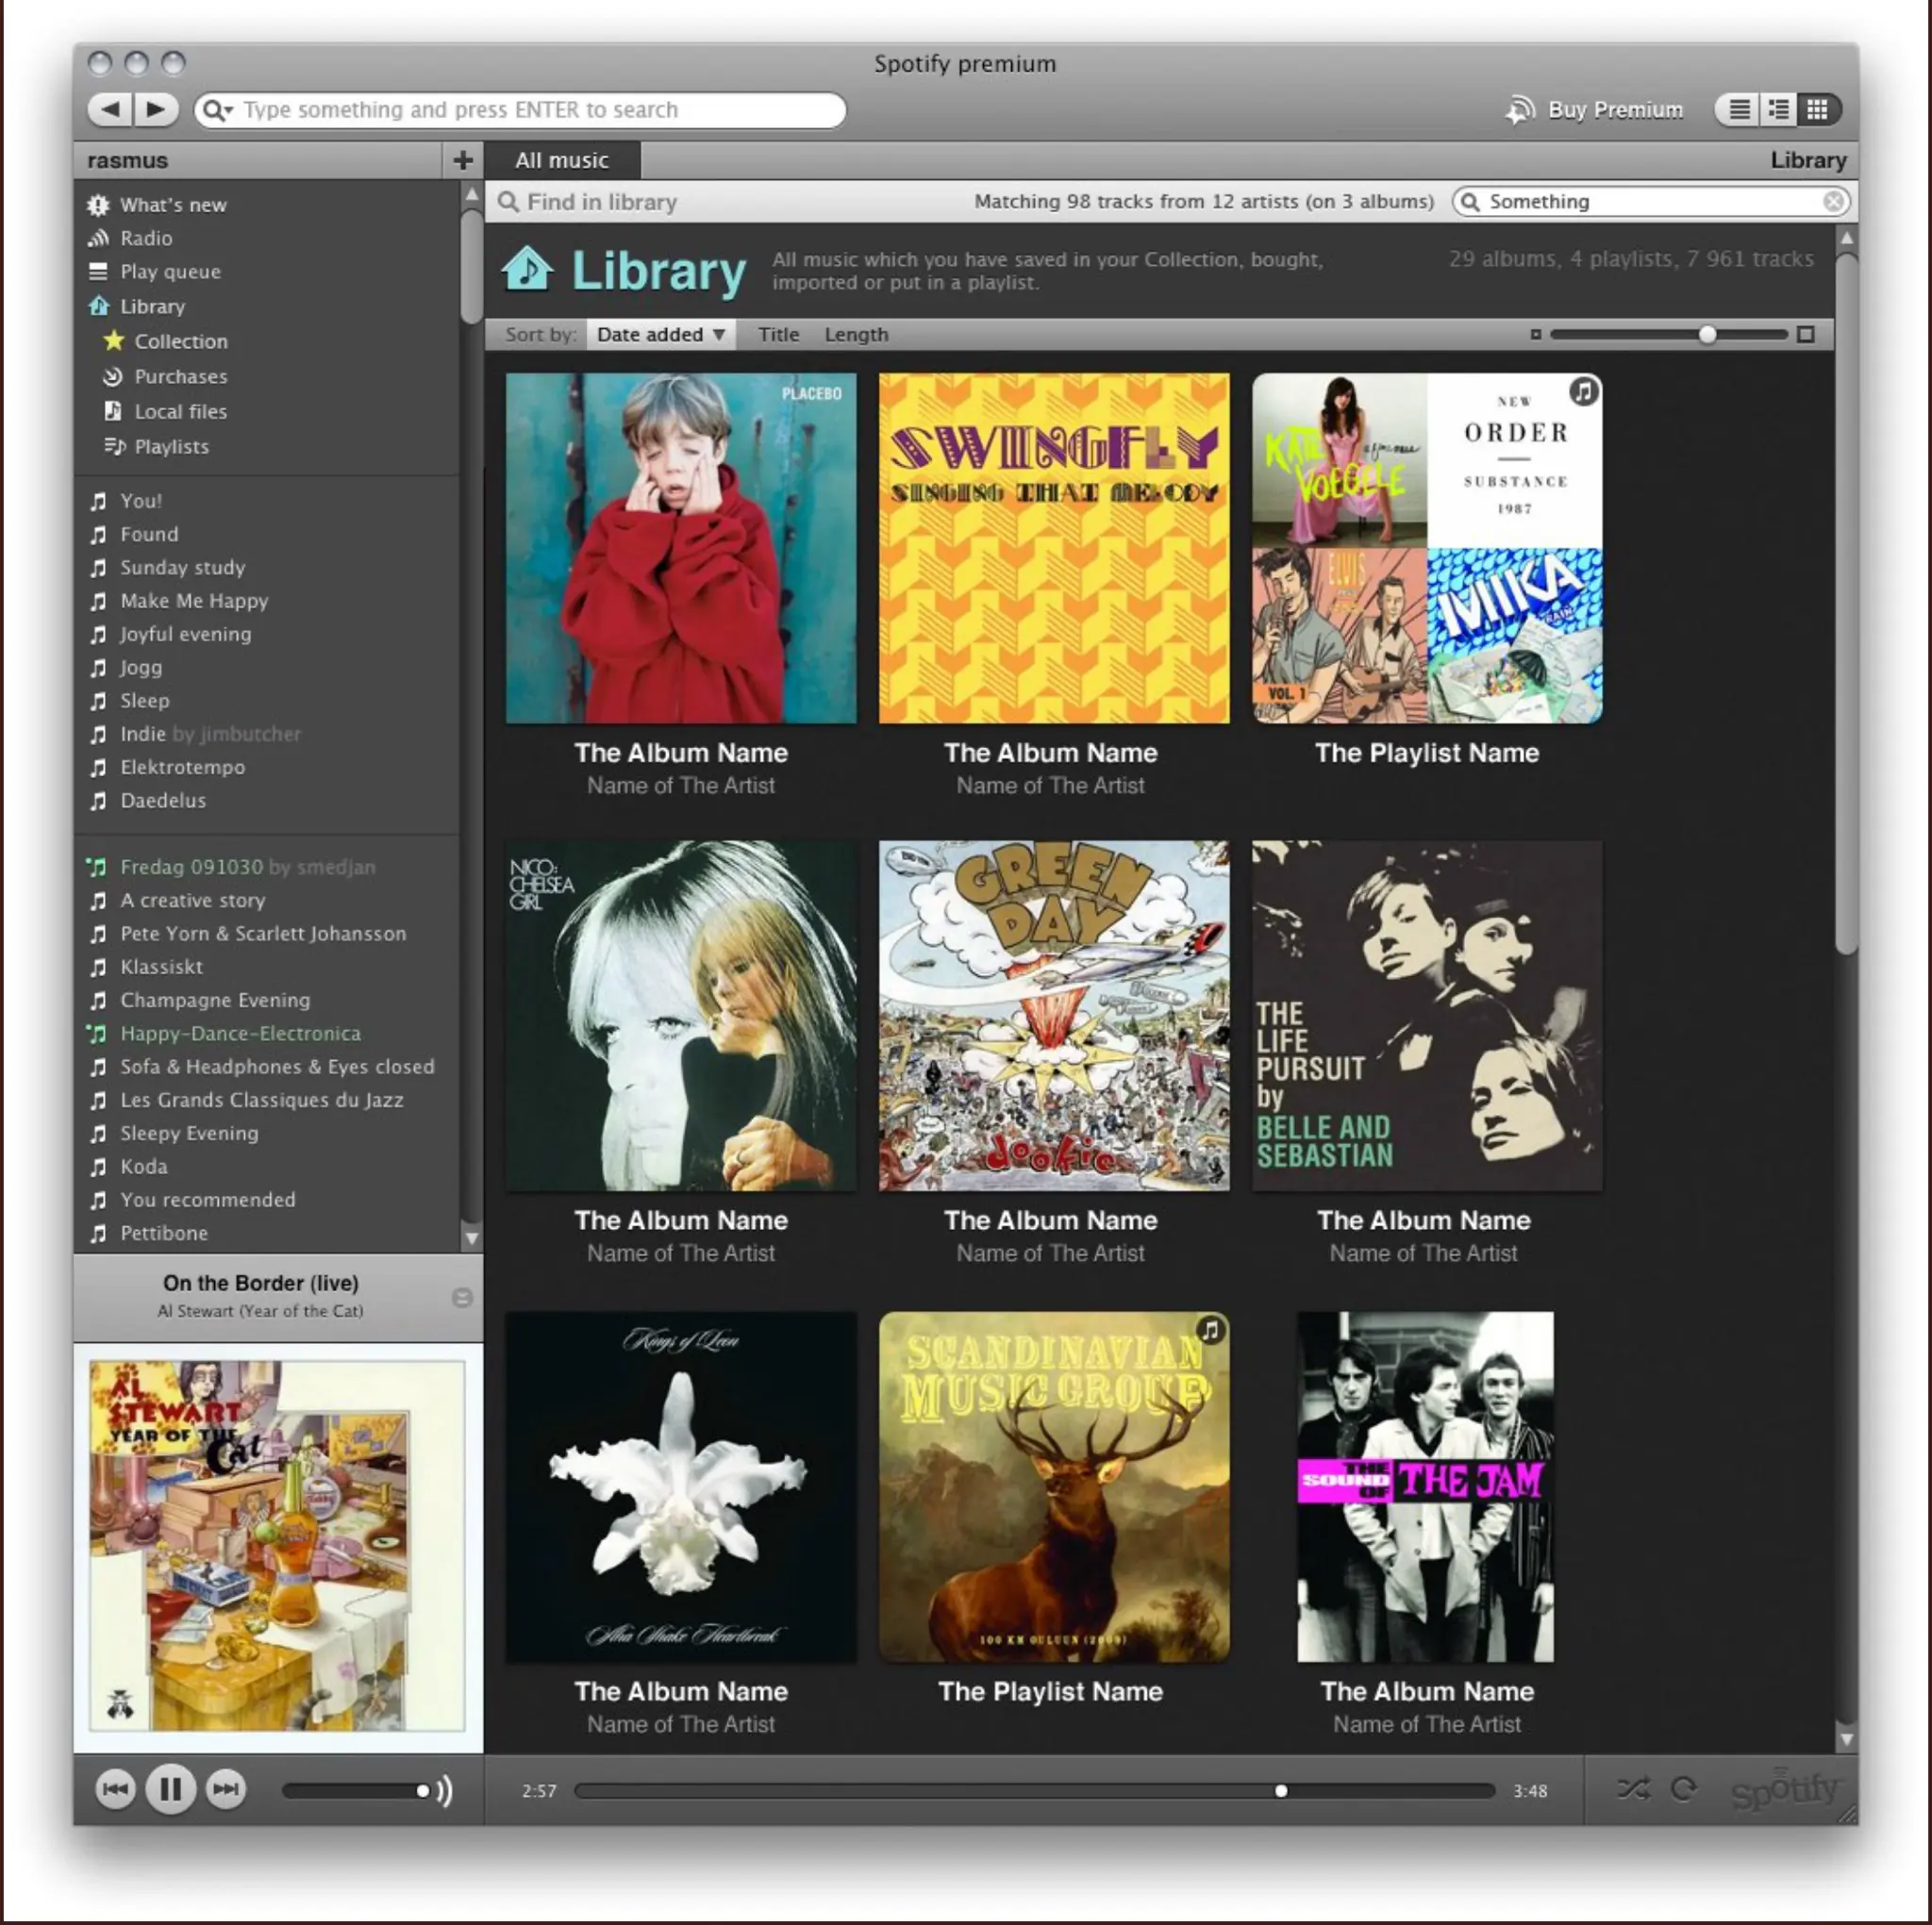Pause the current track
The height and width of the screenshot is (1925, 1932).
click(170, 1789)
